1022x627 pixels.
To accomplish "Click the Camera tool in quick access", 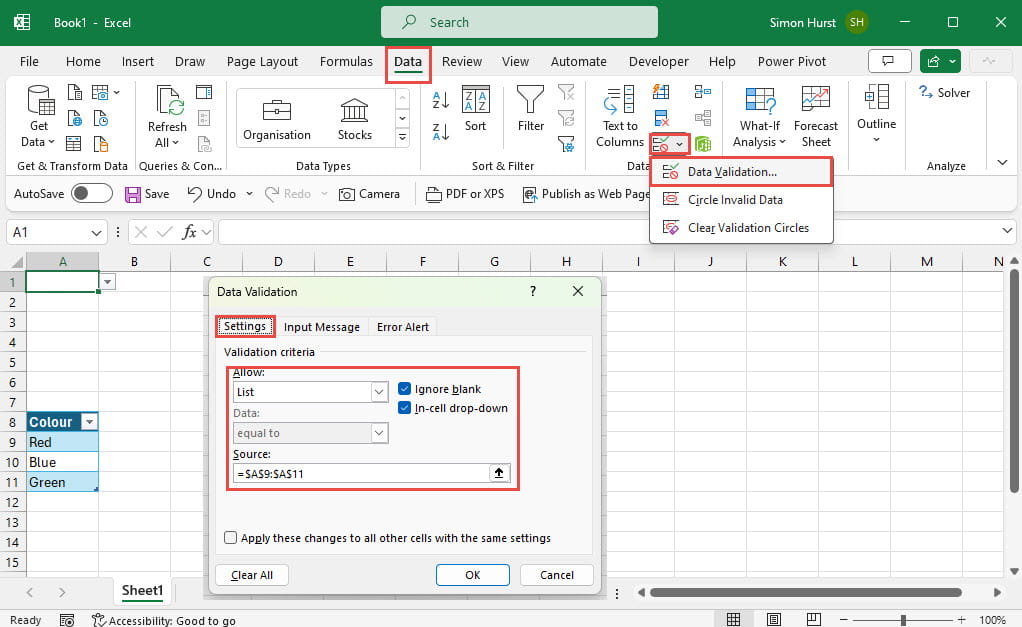I will (x=369, y=194).
